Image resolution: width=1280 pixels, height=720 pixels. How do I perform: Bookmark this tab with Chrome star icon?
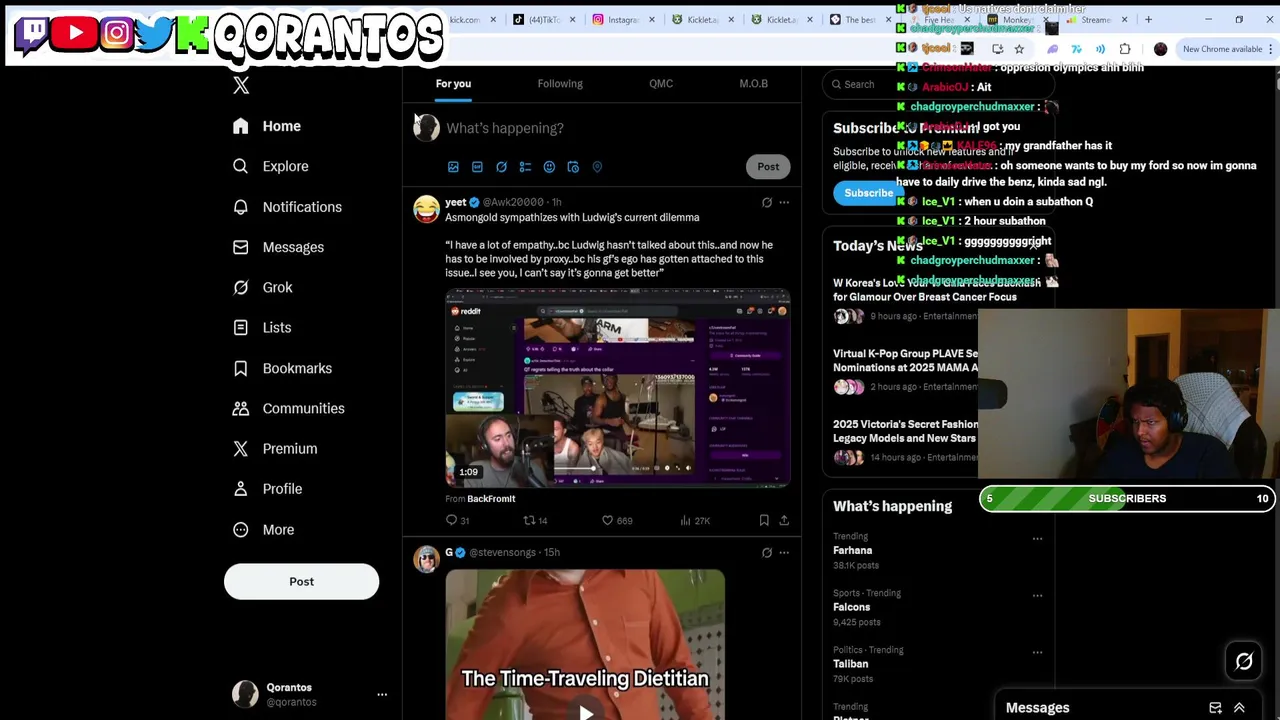[x=1019, y=49]
